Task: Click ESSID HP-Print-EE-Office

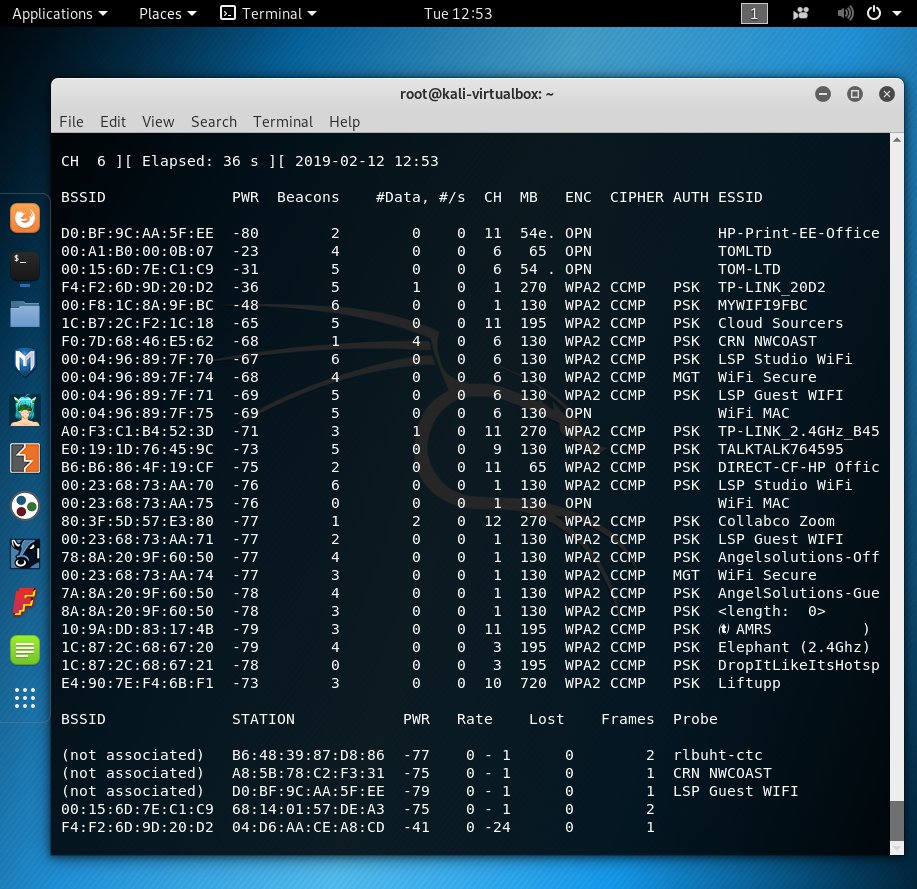Action: pyautogui.click(x=799, y=233)
